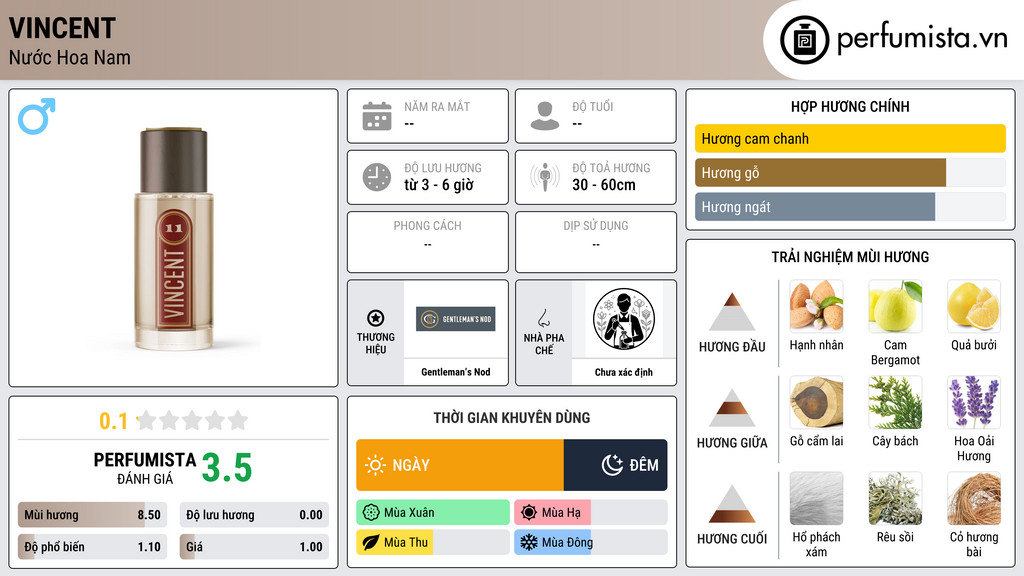
Task: Click the Mùa Hạ sun icon
Action: (529, 513)
